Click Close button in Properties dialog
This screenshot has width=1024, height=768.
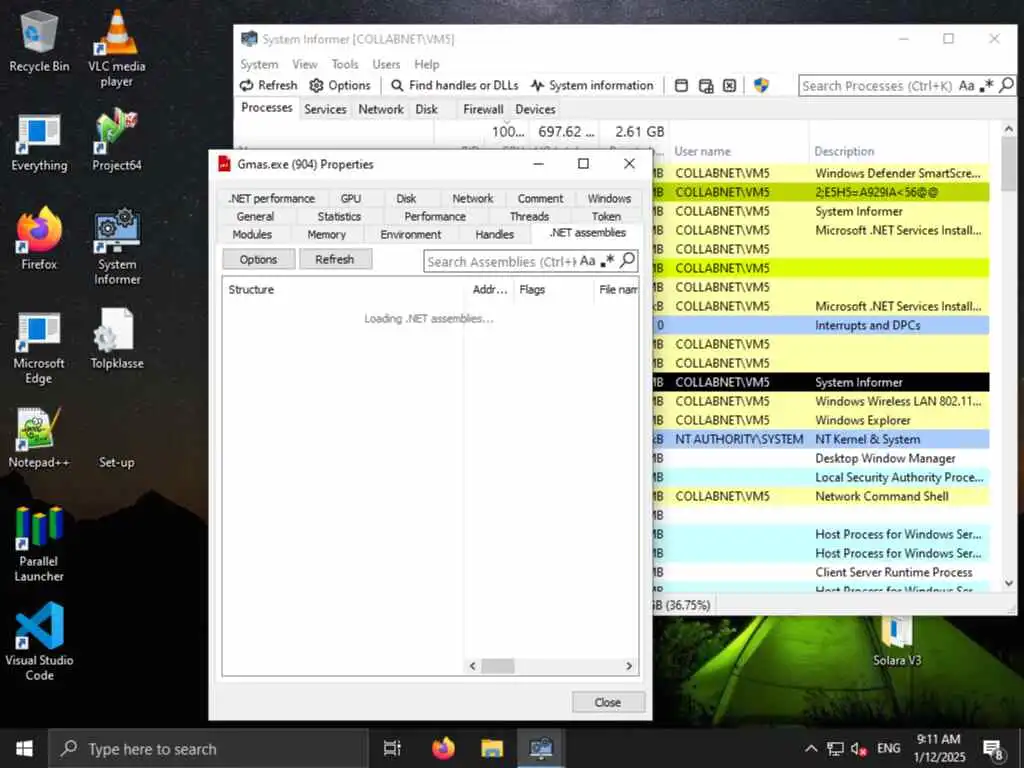coord(608,702)
